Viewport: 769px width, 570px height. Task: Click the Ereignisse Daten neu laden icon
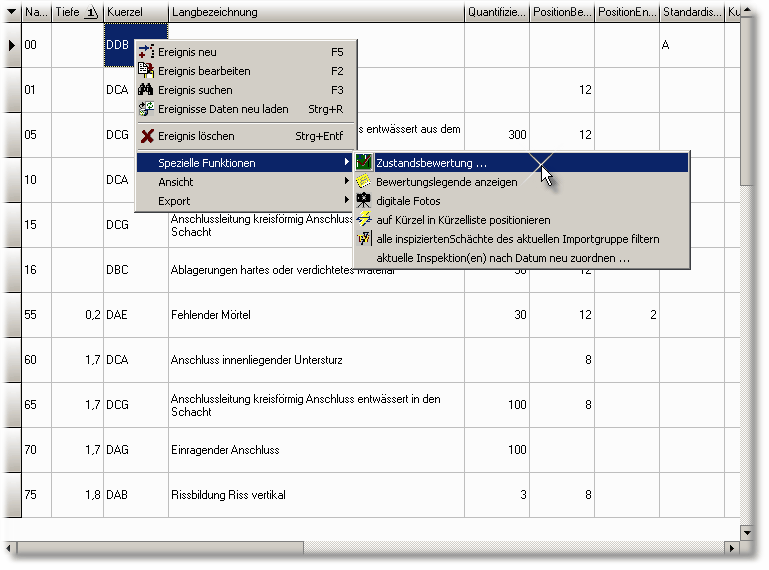click(x=146, y=109)
